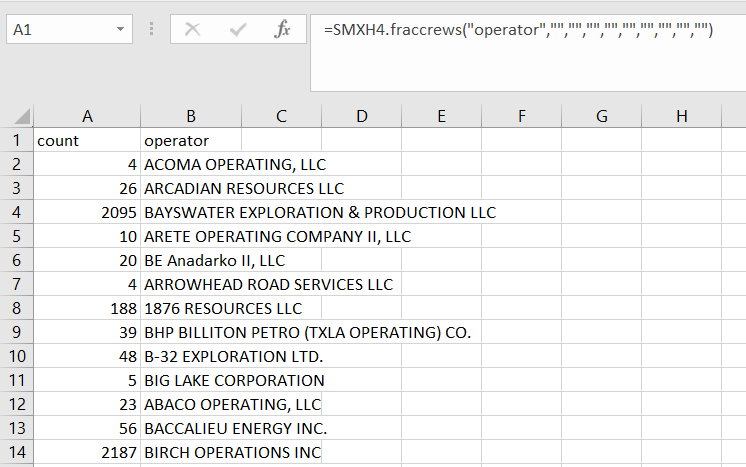The height and width of the screenshot is (467, 746).
Task: Select row 7 header
Action: click(17, 284)
